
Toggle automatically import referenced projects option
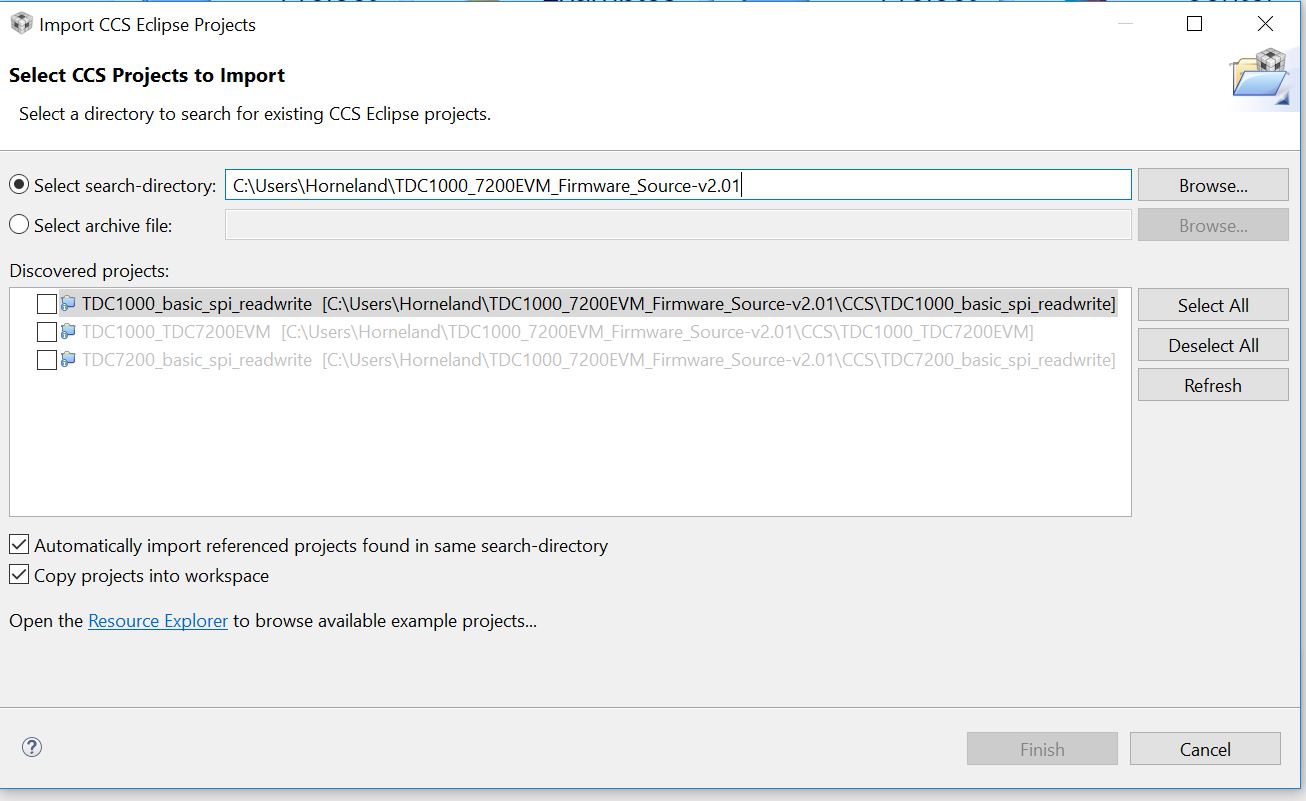click(x=19, y=545)
